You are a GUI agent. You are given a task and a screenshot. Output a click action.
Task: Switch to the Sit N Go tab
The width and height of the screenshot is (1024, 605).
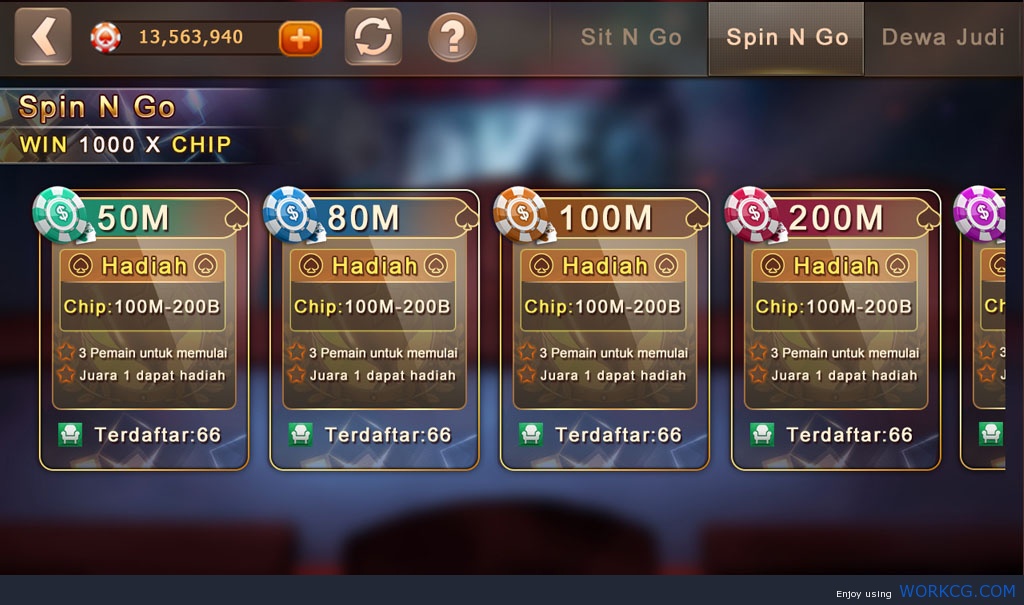coord(631,38)
